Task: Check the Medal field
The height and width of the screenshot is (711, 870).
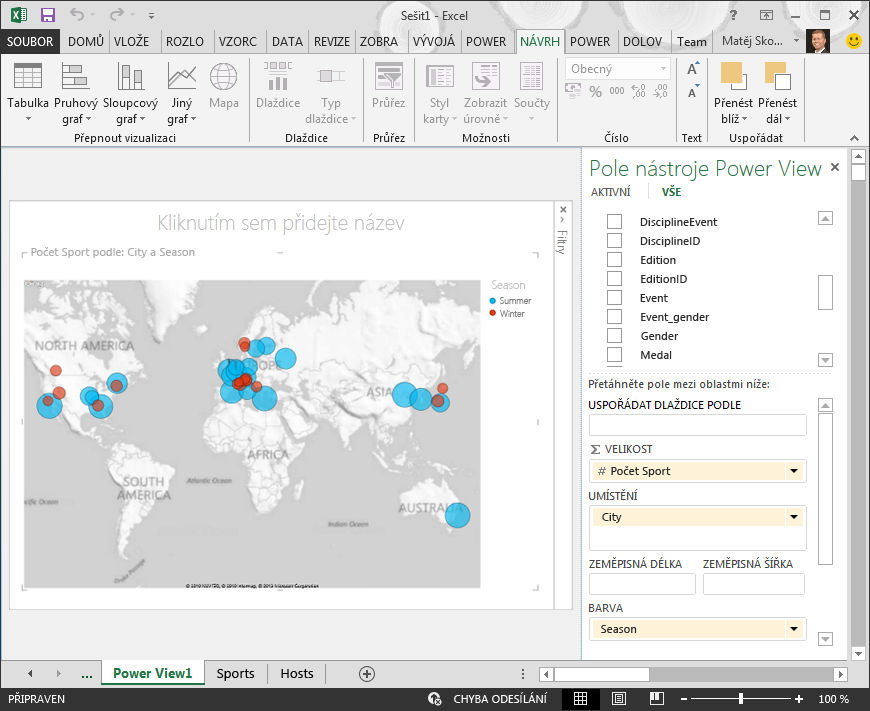Action: [614, 354]
